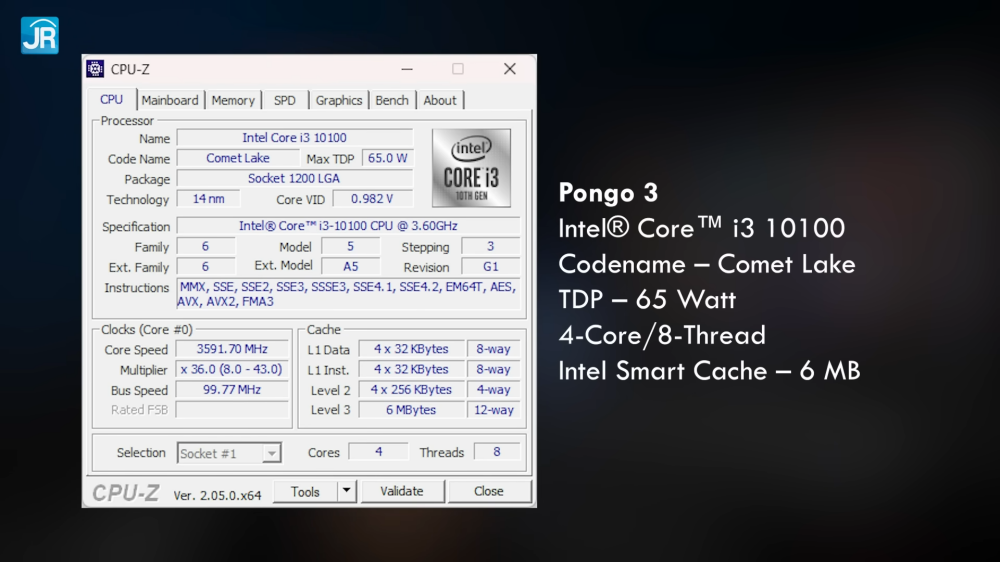Minimize the CPU-Z window
Viewport: 1000px width, 562px height.
point(407,69)
